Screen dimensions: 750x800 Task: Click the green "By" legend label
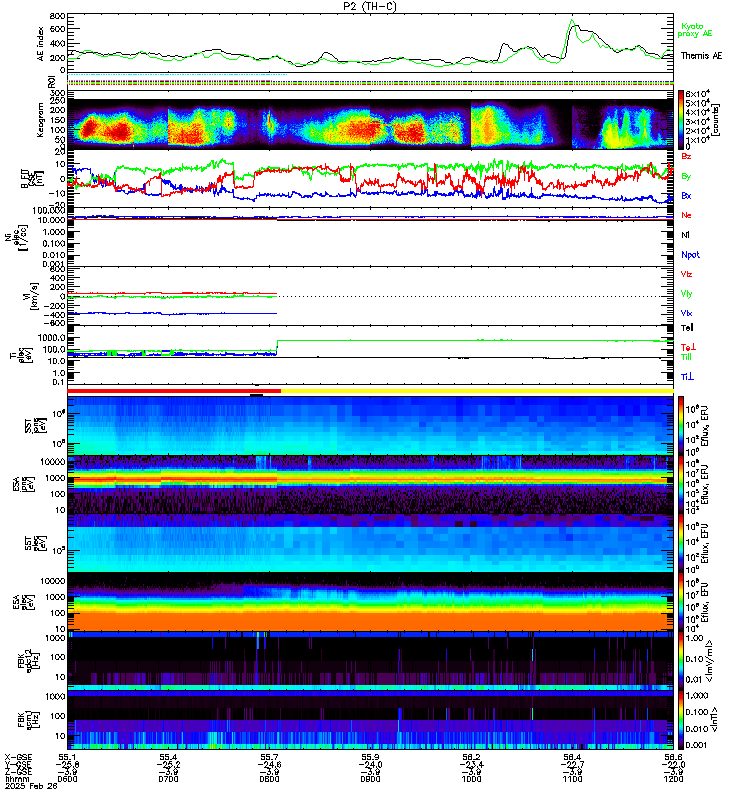point(686,177)
